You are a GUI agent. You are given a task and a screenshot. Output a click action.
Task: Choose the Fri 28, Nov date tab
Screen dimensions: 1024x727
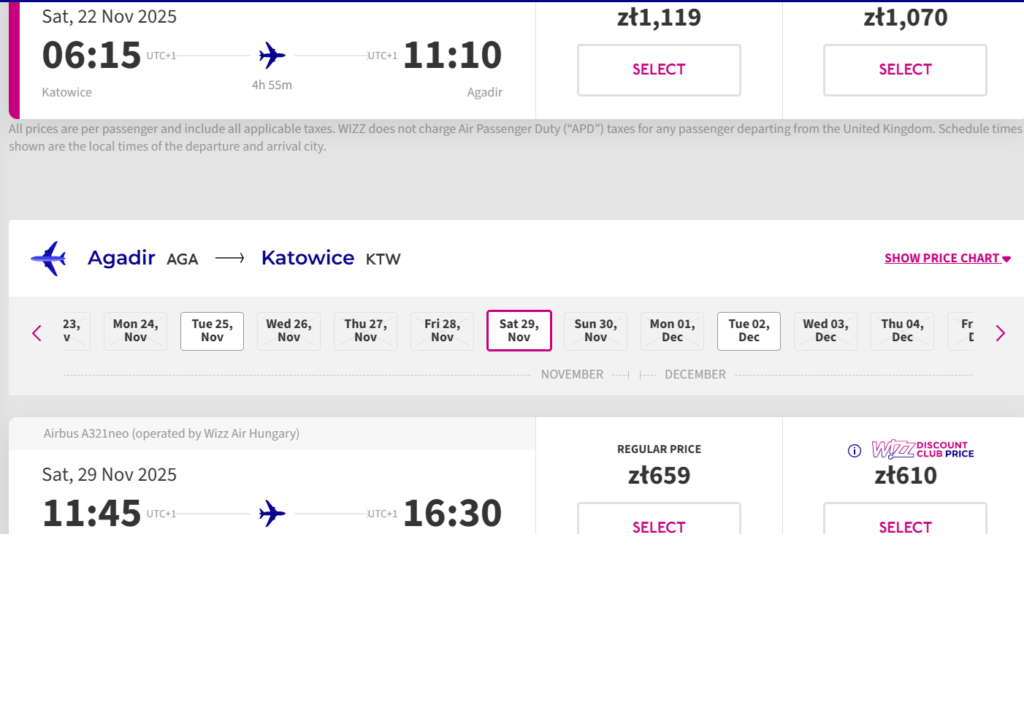(442, 331)
